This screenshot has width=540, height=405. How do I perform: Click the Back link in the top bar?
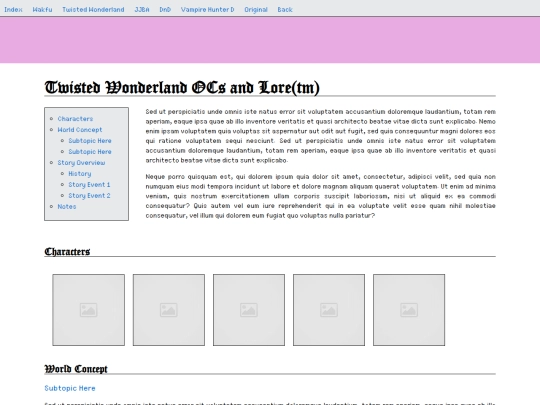point(285,10)
